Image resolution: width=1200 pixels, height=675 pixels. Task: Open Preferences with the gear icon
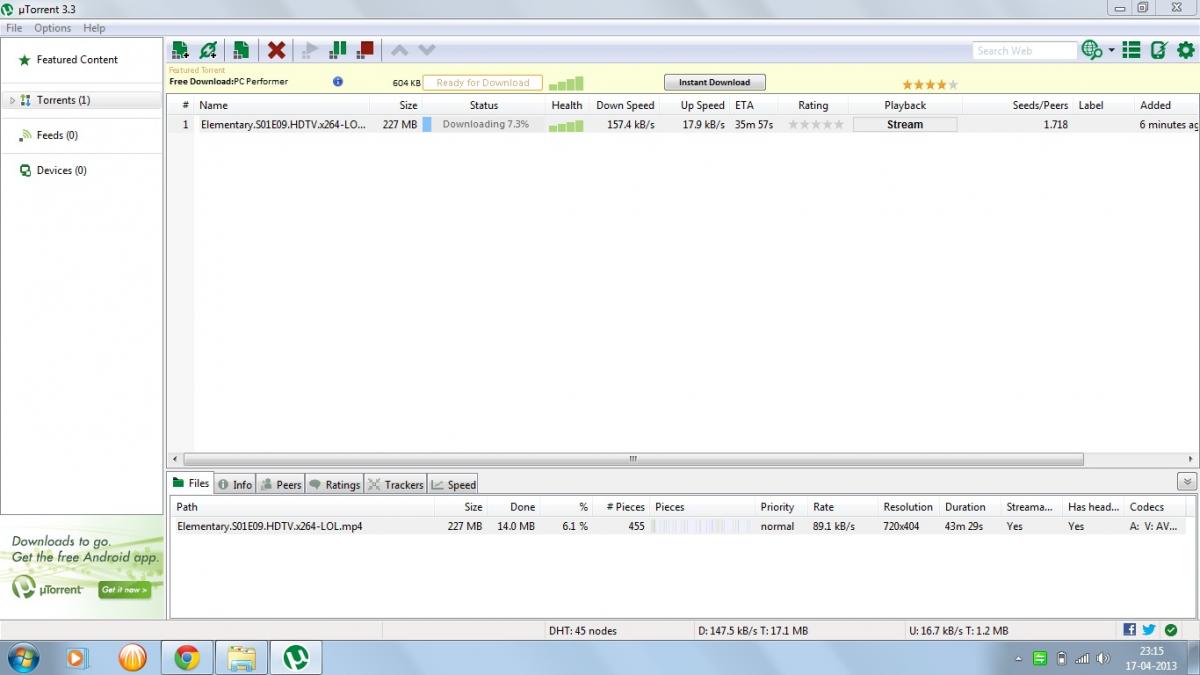[x=1185, y=50]
